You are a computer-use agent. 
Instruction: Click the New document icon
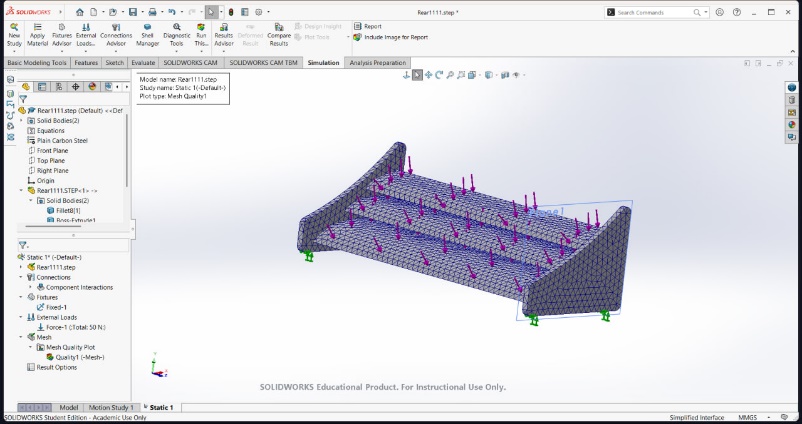click(x=93, y=12)
